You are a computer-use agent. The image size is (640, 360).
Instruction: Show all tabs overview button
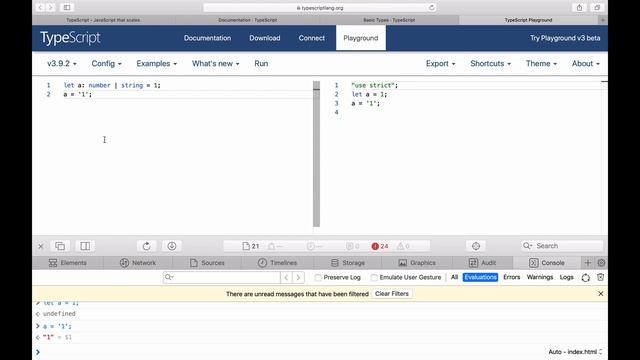(x=597, y=7)
